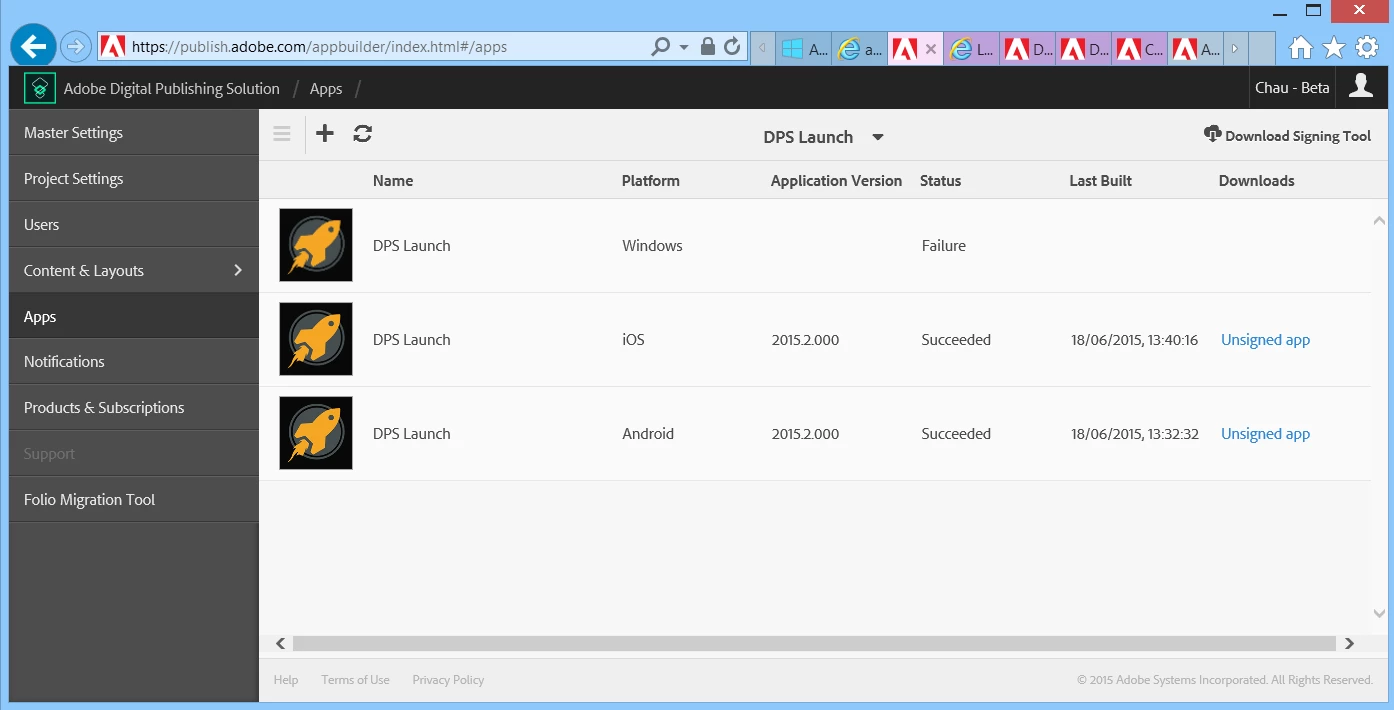
Task: Click the tab strip right arrow
Action: (1235, 48)
